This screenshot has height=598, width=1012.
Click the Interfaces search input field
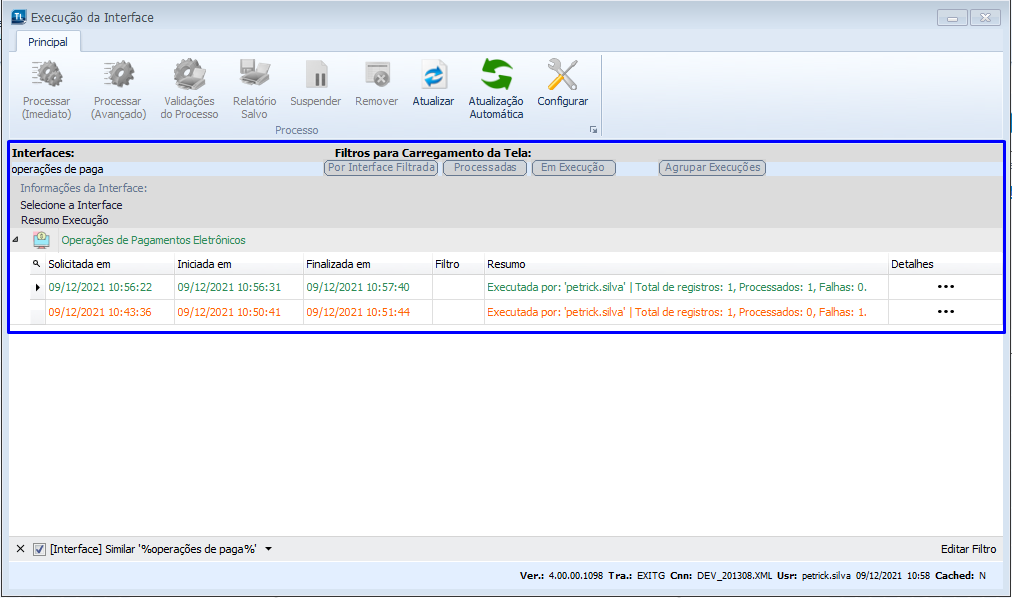pyautogui.click(x=160, y=169)
